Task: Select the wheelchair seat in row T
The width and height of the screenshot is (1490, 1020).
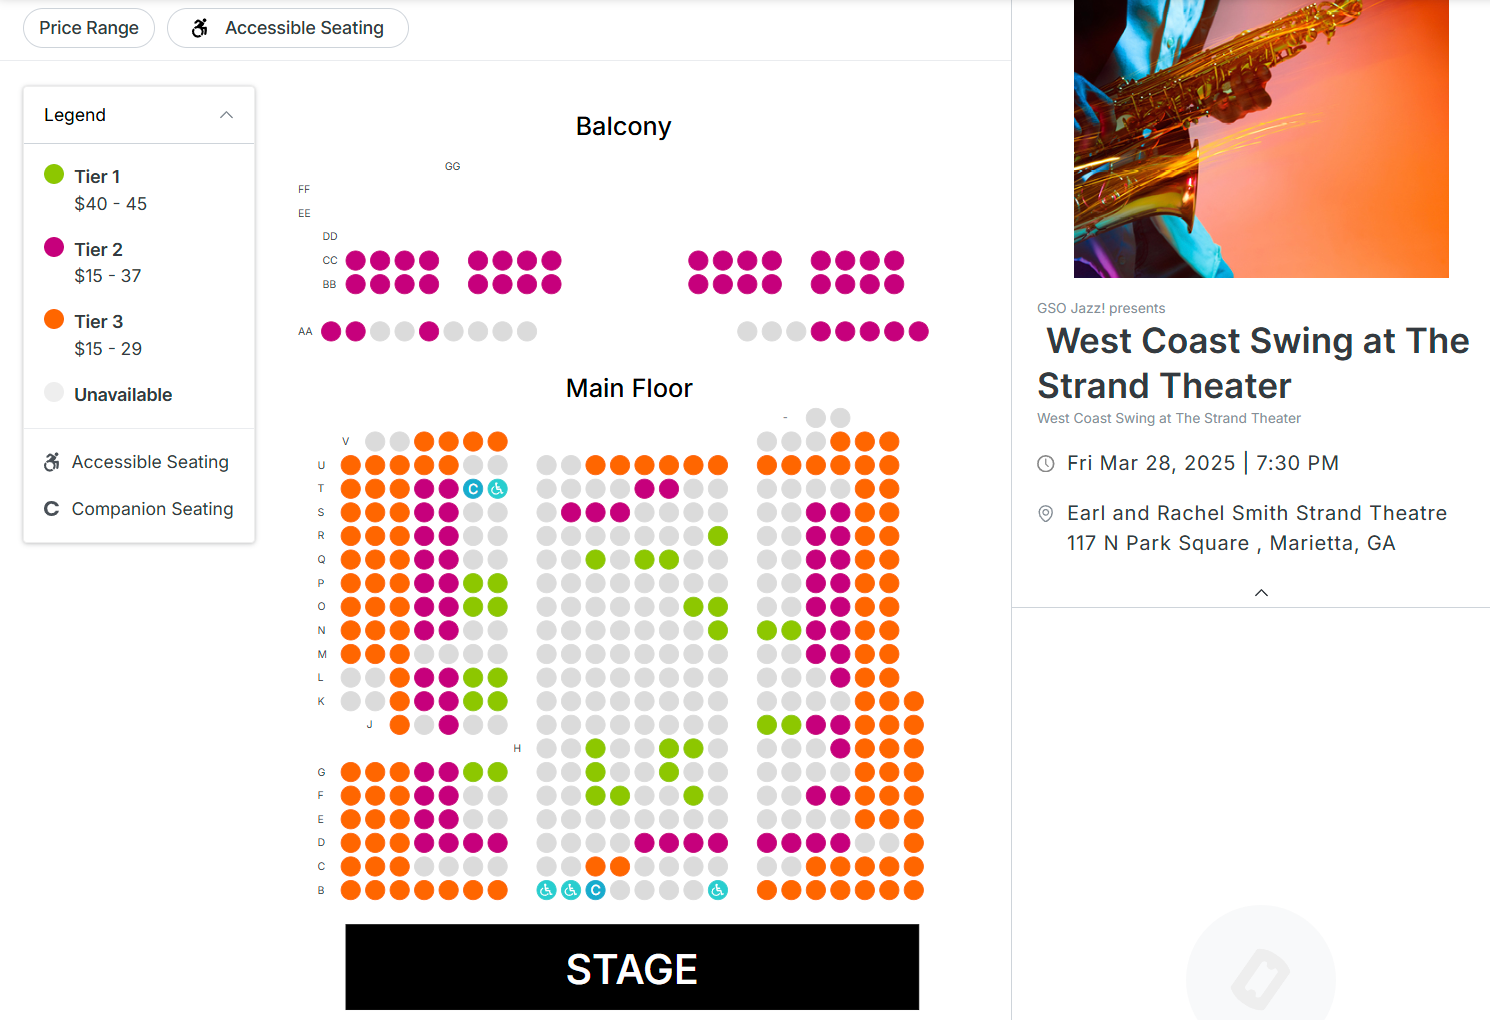Action: tap(497, 489)
